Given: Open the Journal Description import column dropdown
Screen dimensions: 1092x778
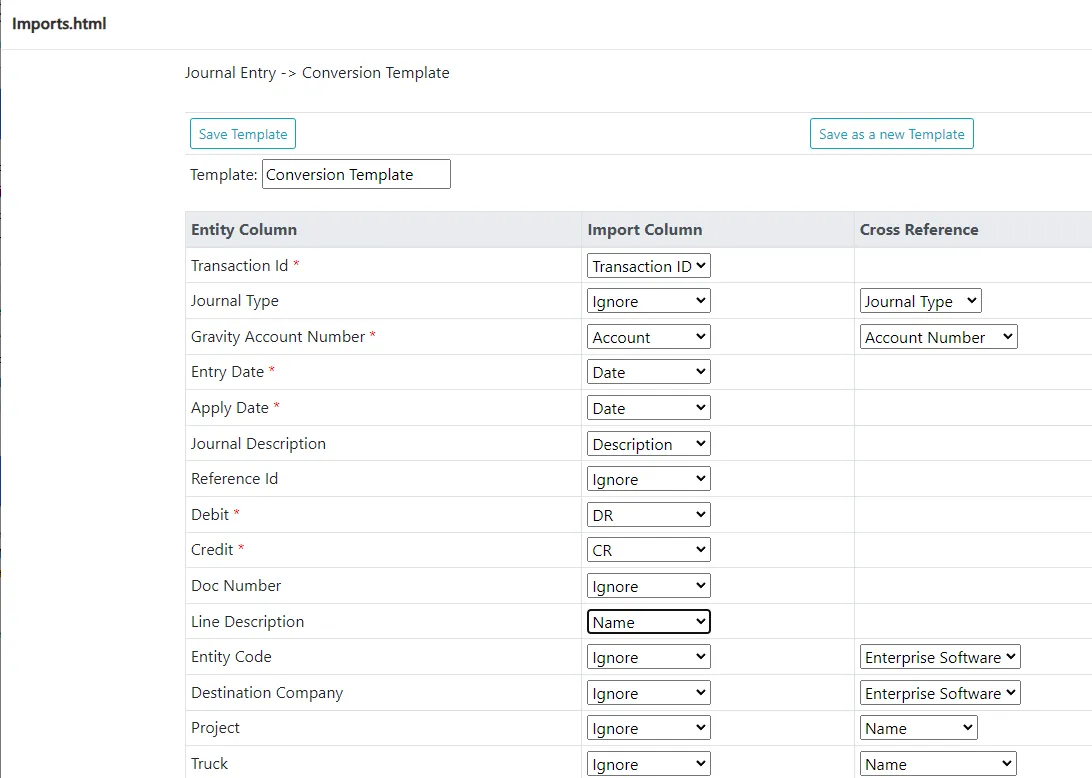Looking at the screenshot, I should point(648,444).
